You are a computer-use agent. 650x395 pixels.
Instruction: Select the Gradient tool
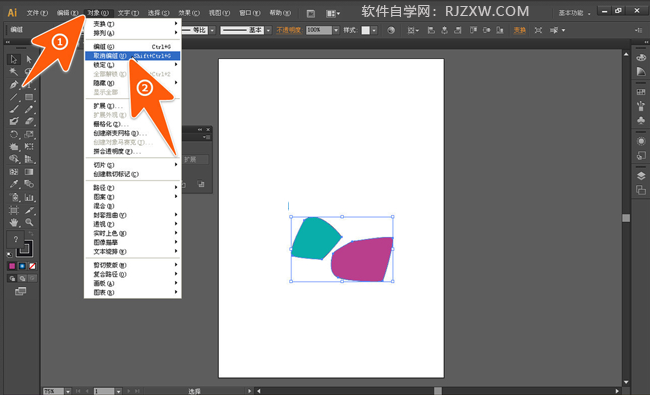[x=29, y=172]
